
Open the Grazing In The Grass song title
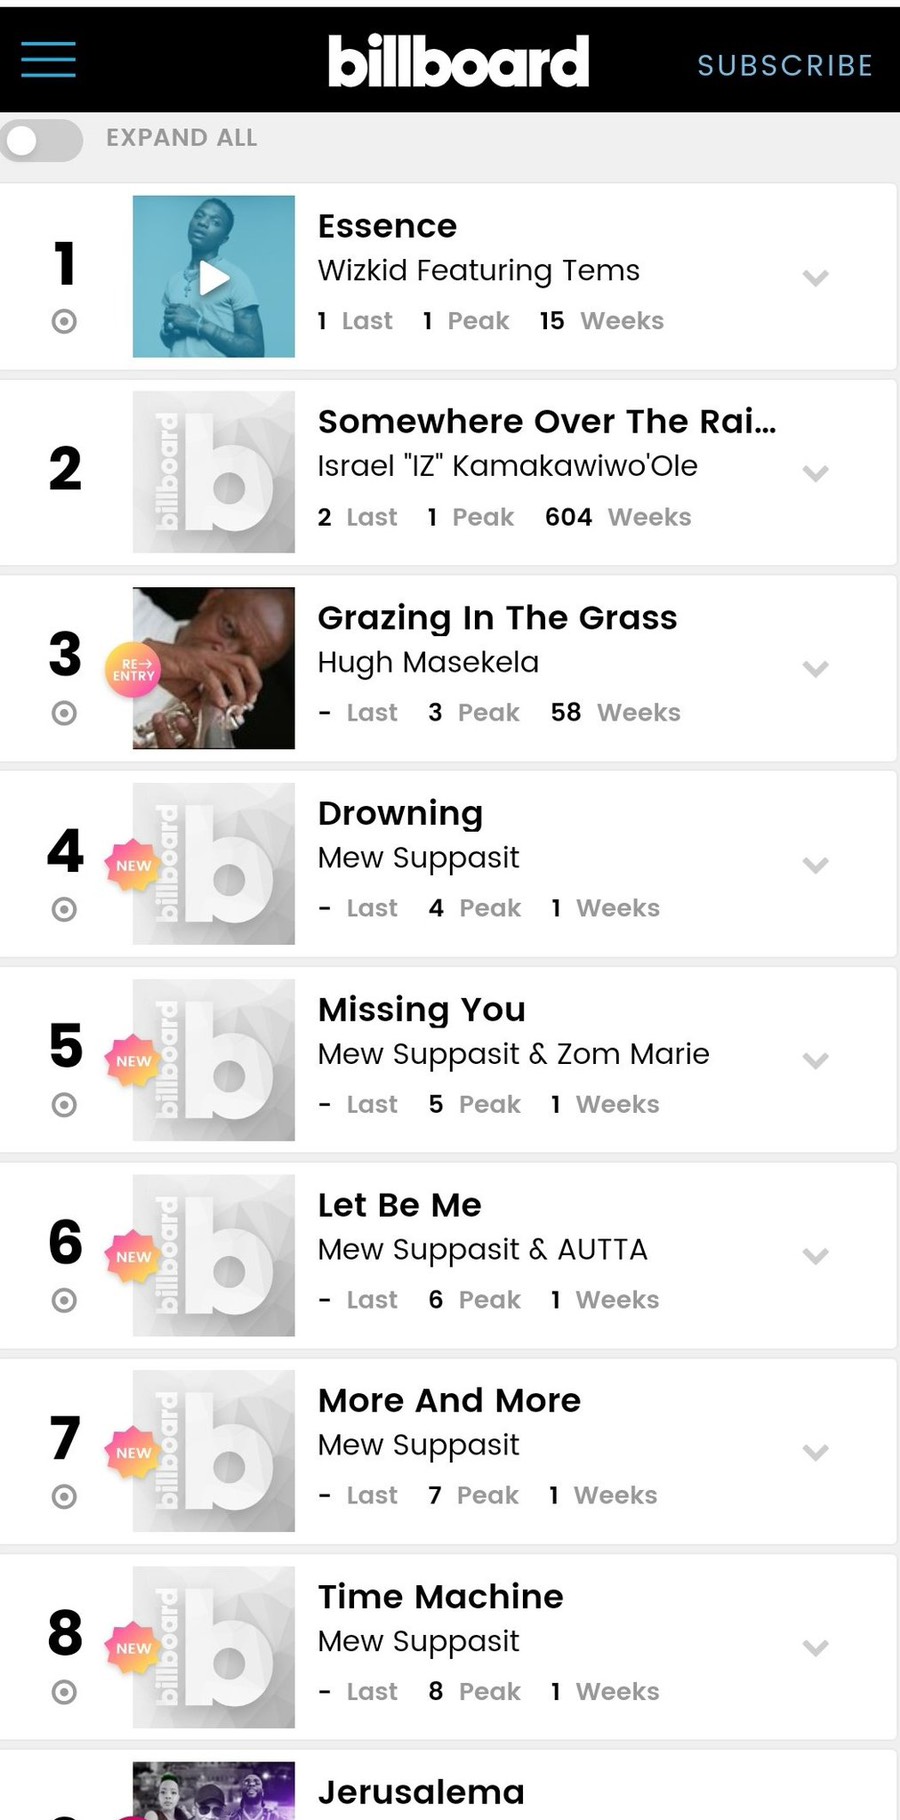(497, 618)
